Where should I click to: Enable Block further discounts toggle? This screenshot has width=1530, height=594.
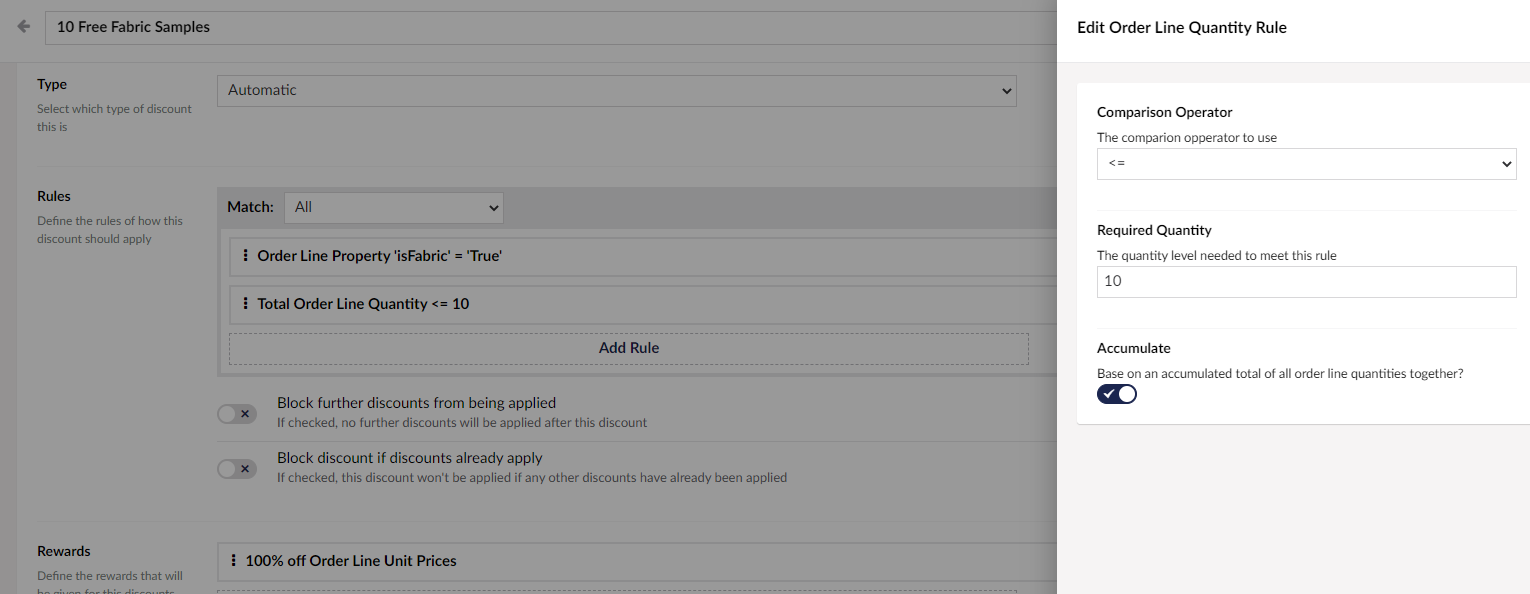pos(237,413)
